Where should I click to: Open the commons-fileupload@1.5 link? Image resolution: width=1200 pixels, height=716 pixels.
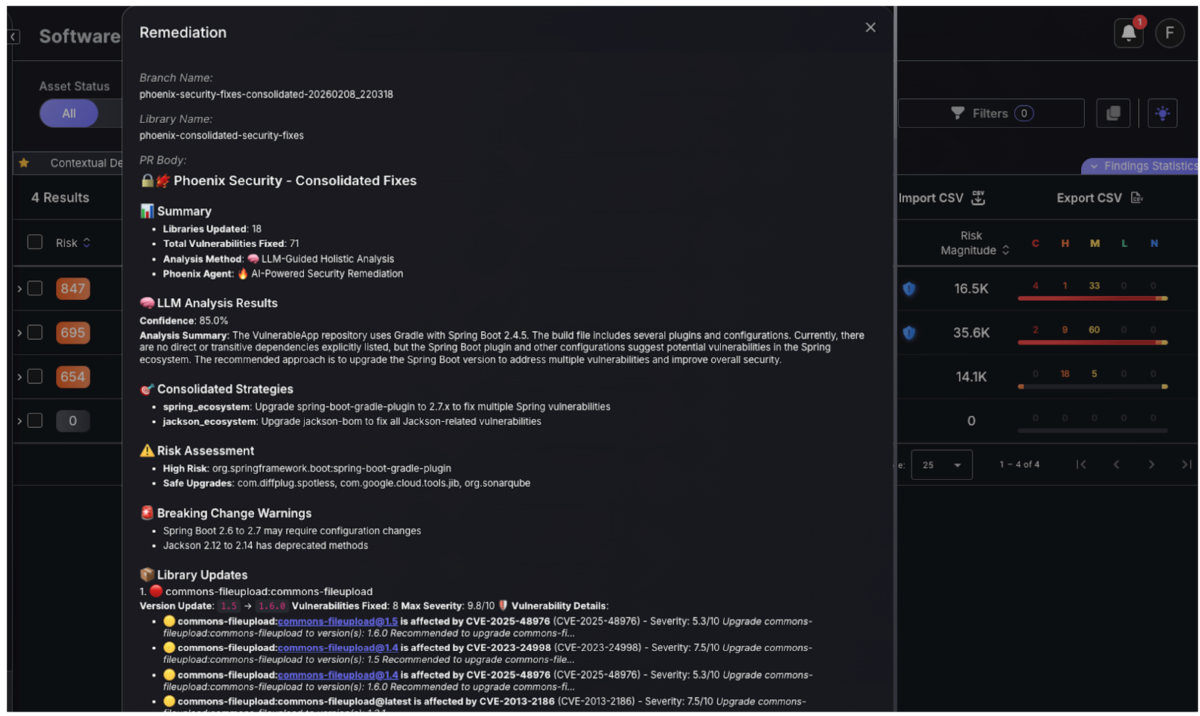(x=337, y=621)
